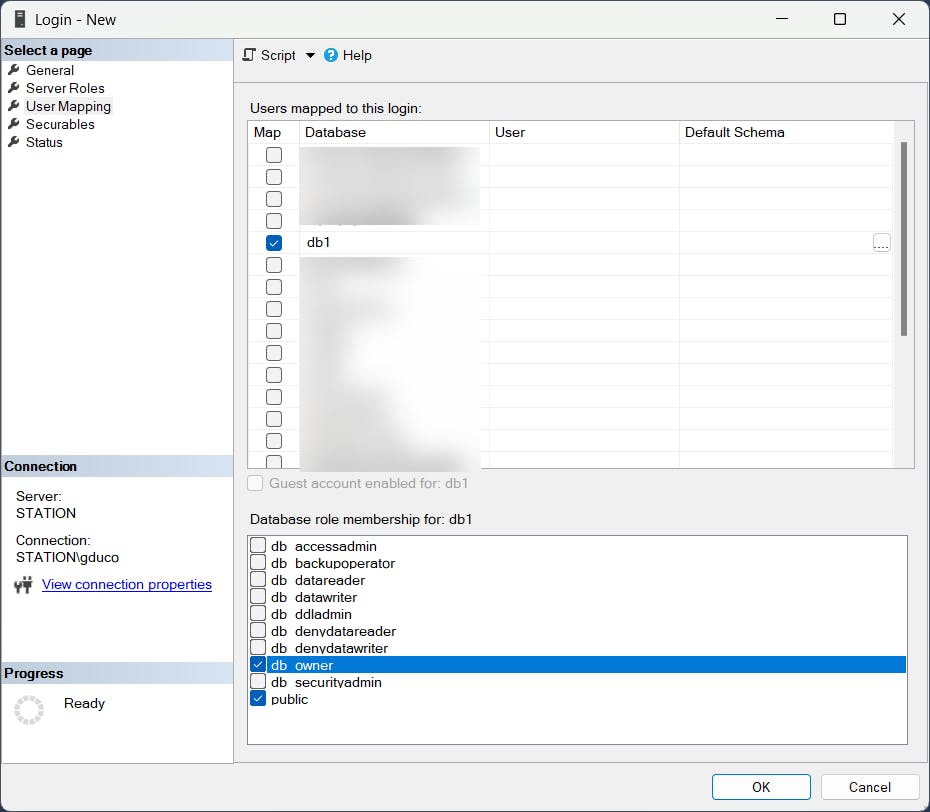Screen dimensions: 930x812
Task: Click the database list vertical scrollbar
Action: [904, 238]
